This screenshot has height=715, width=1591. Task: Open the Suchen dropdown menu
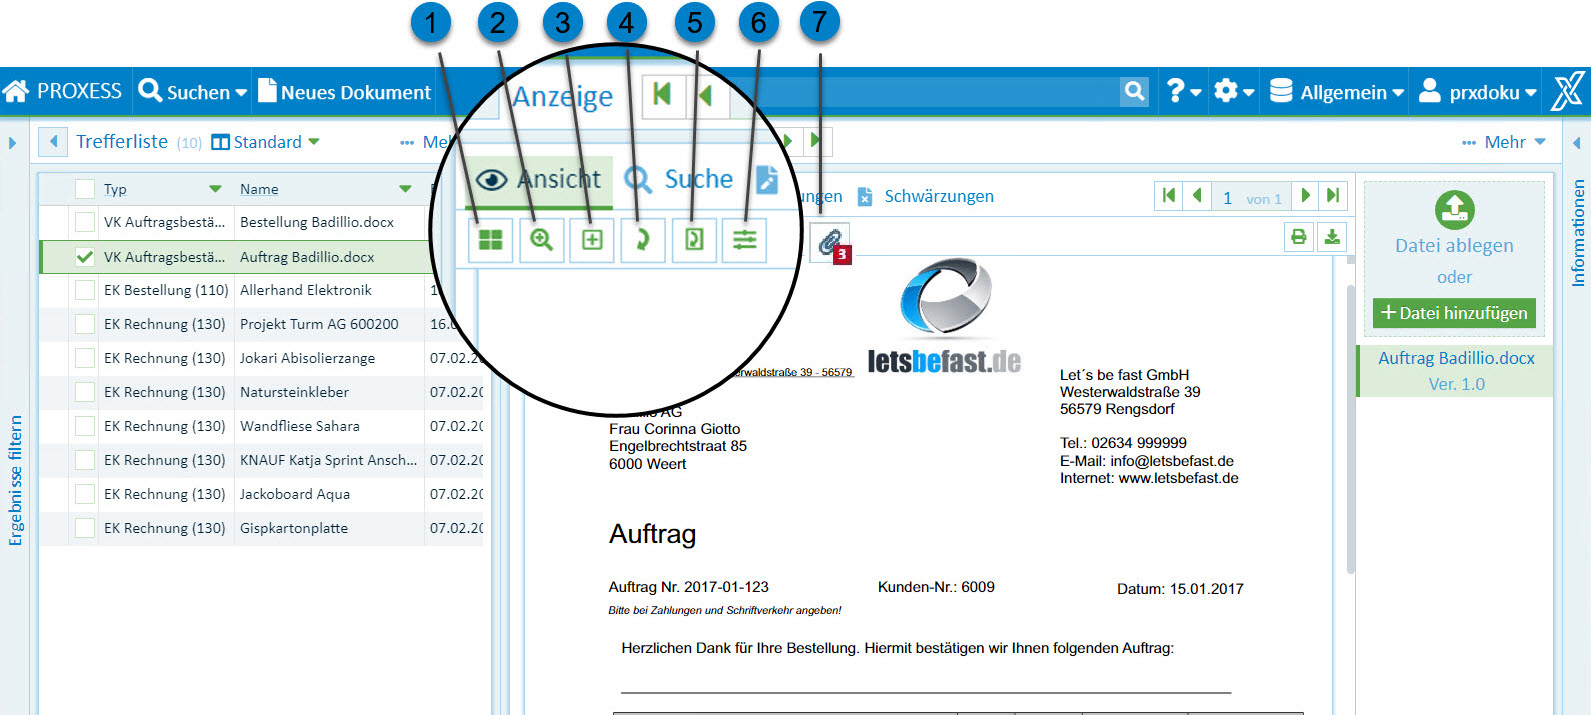coord(193,92)
